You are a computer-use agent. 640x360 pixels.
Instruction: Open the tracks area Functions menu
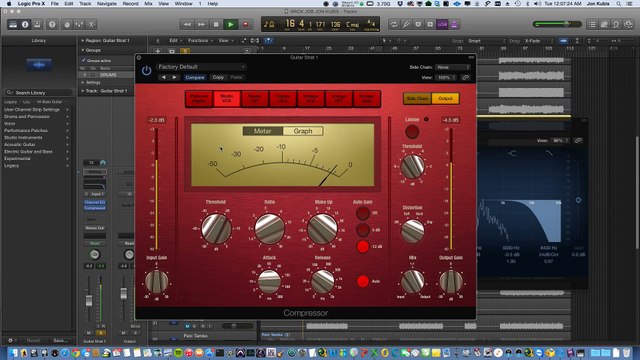click(200, 41)
